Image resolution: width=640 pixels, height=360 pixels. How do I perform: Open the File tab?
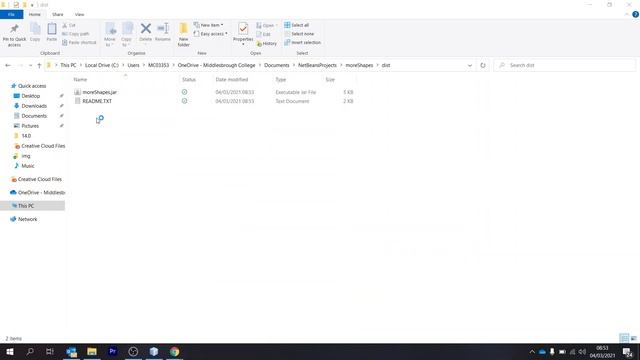pos(11,15)
